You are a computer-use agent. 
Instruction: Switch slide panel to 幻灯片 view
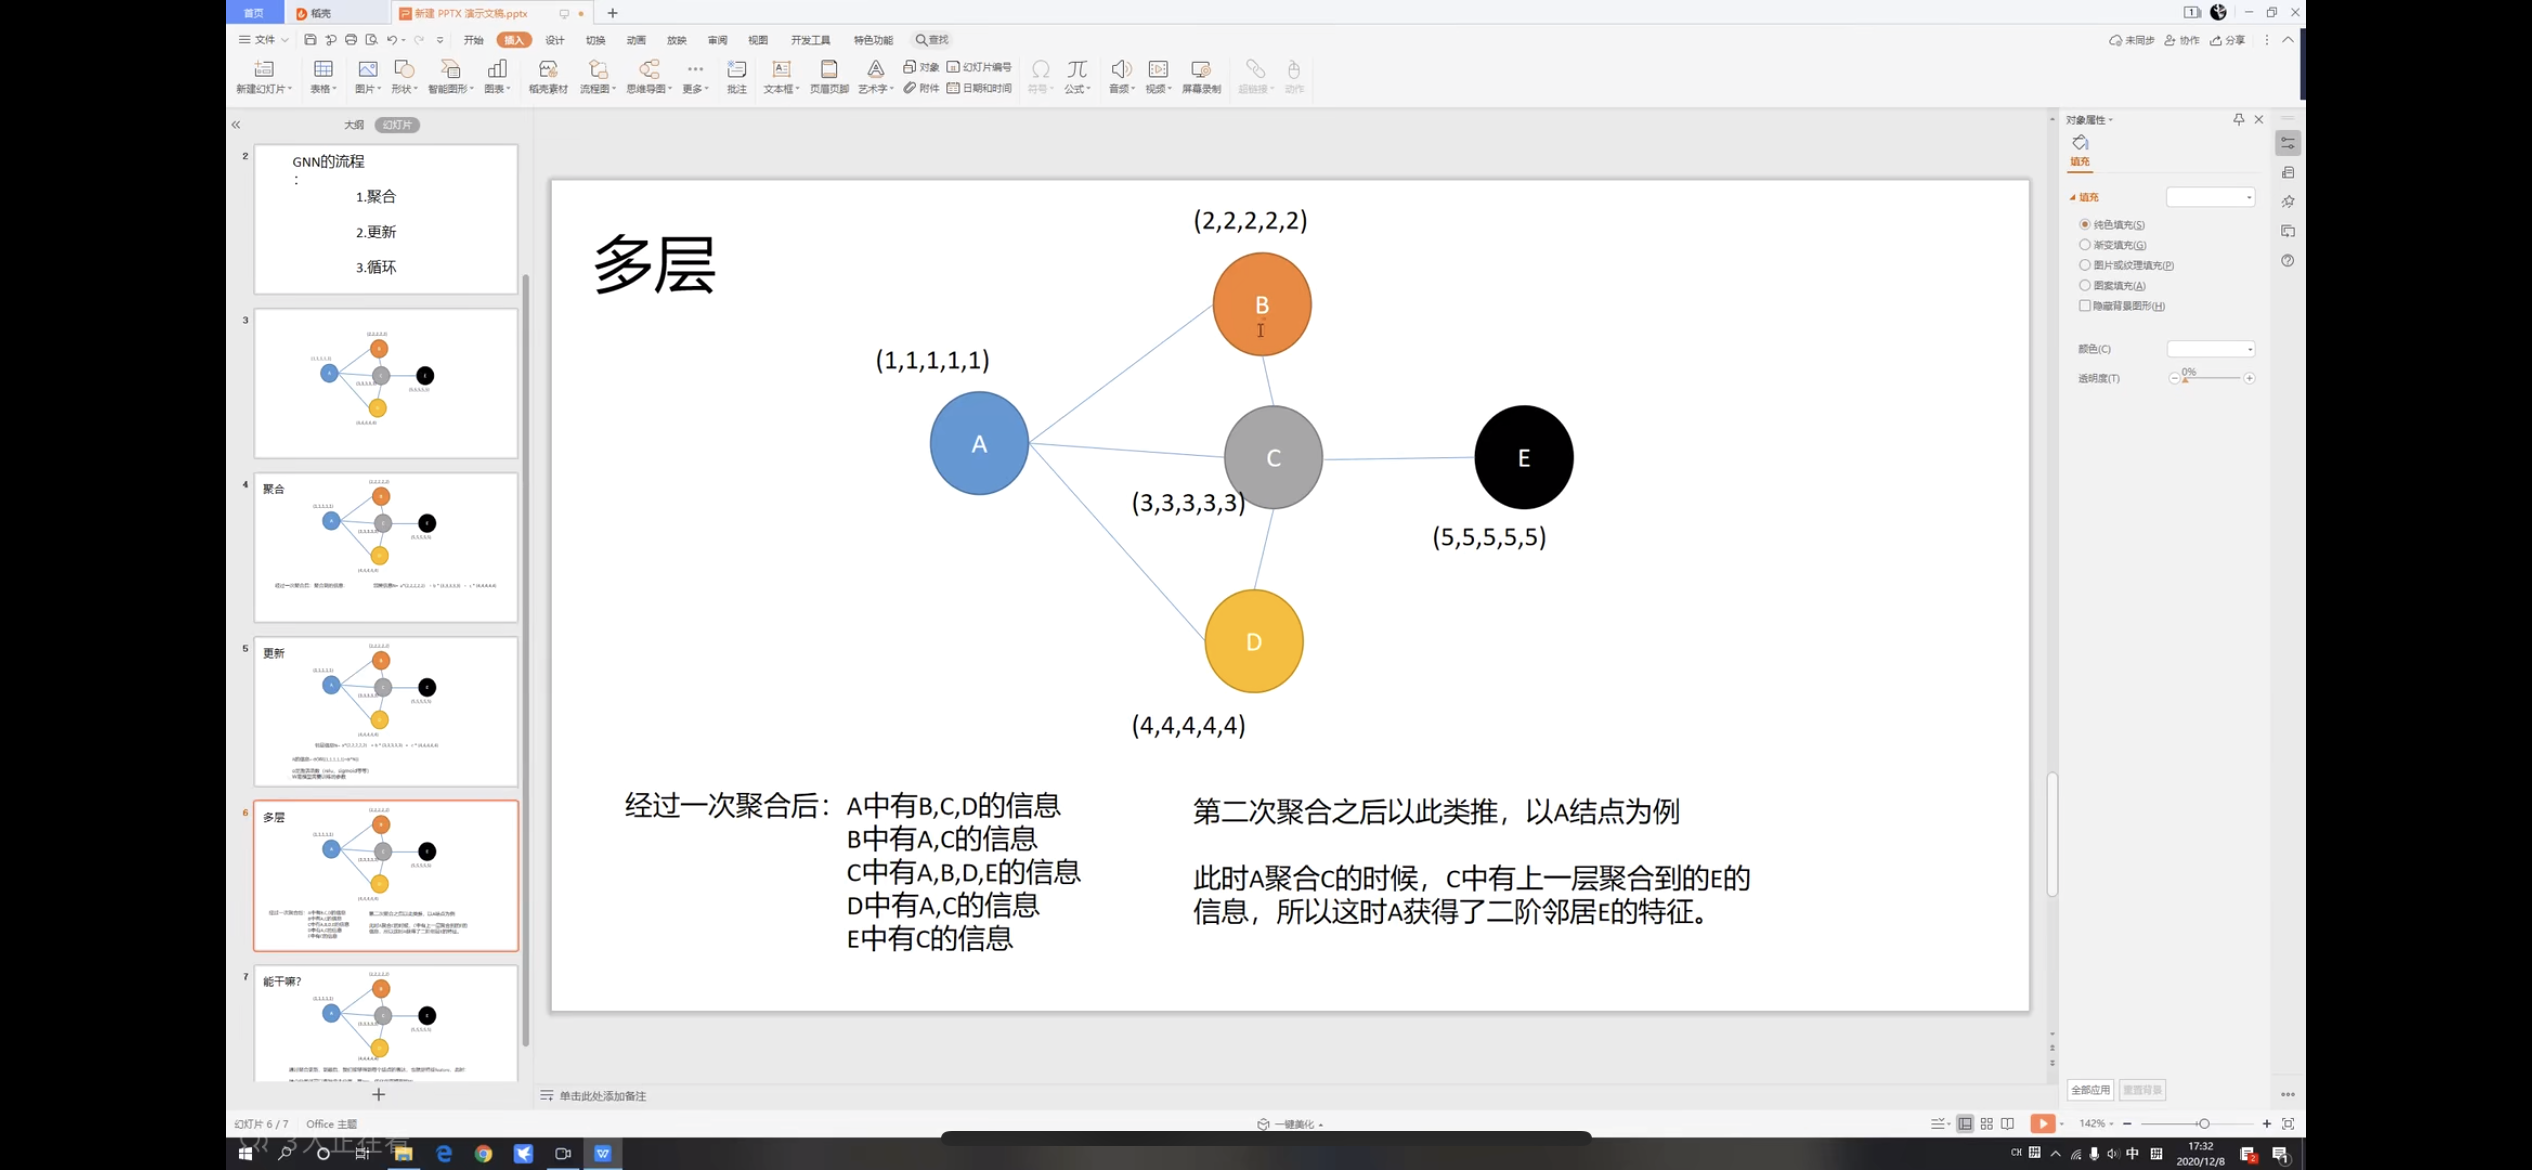click(x=397, y=125)
